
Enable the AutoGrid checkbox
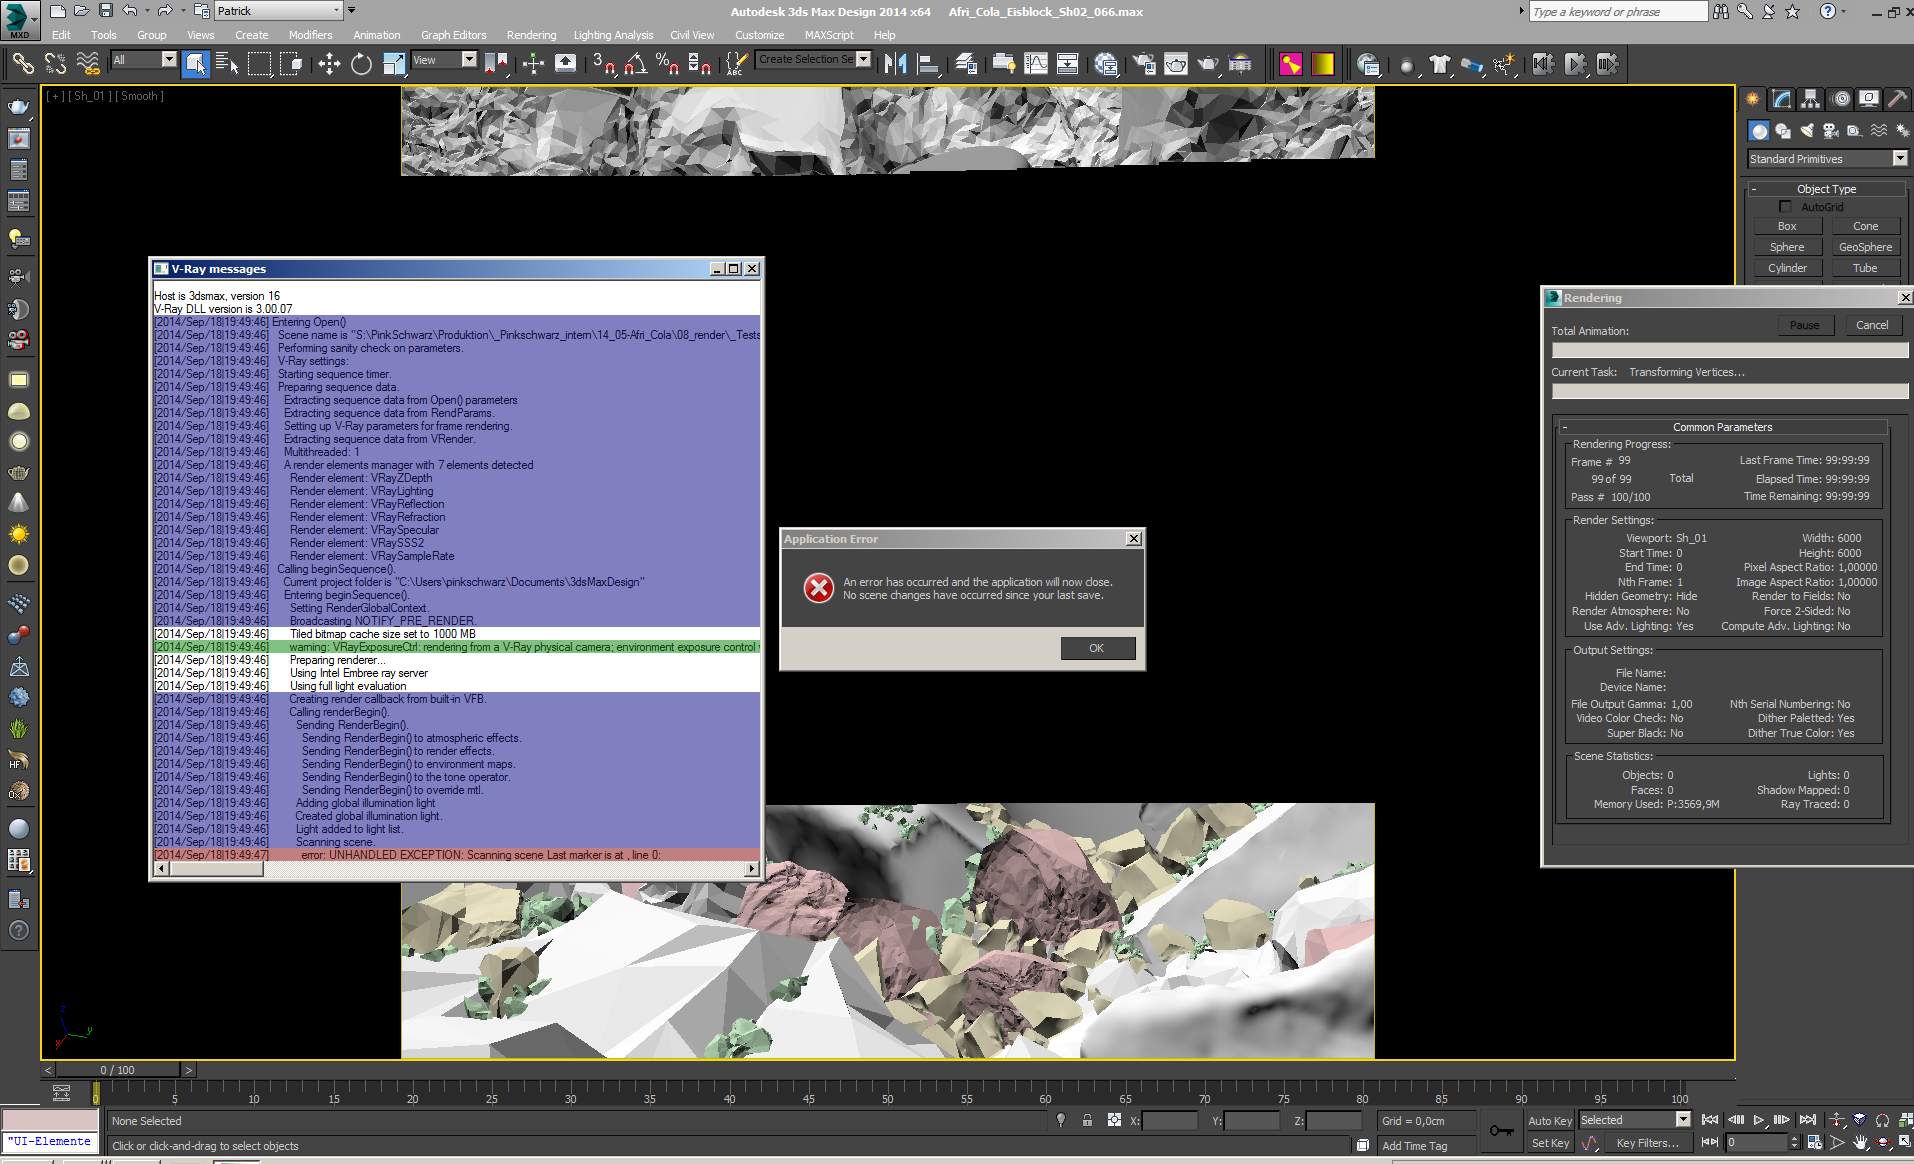point(1785,207)
